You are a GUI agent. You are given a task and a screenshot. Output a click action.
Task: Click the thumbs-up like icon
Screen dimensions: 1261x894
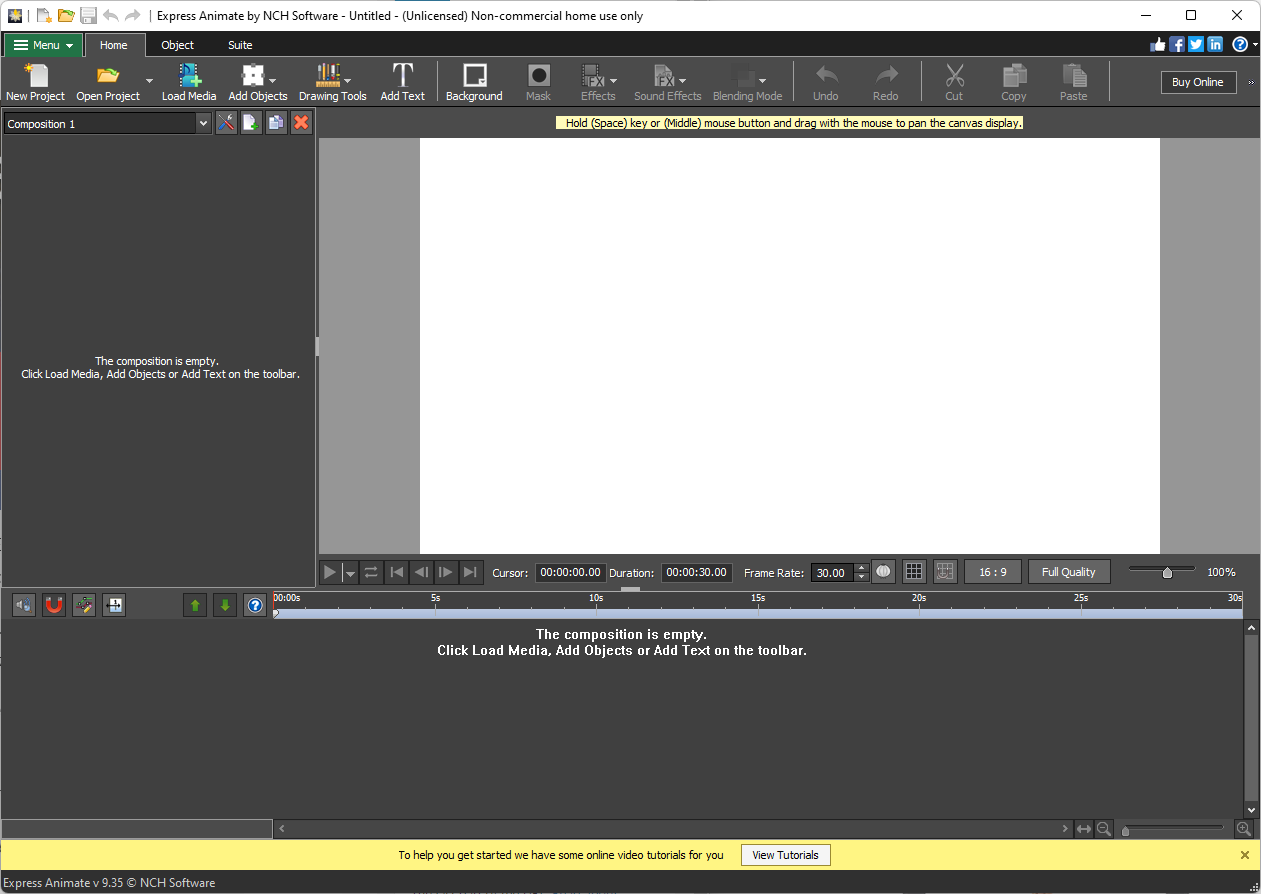click(1159, 44)
